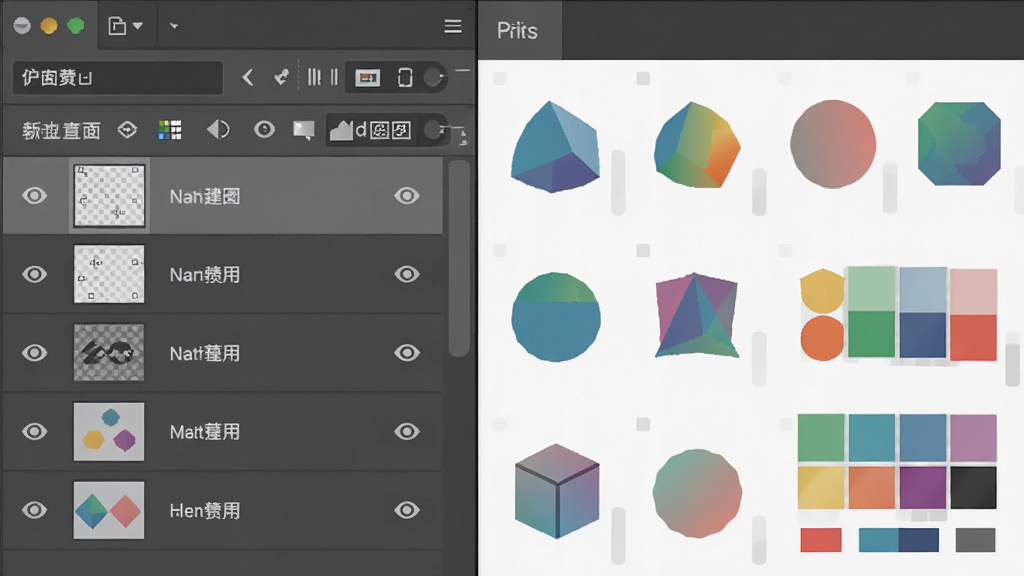This screenshot has width=1024, height=576.
Task: Click the circled eye icon in toolbar
Action: point(264,130)
